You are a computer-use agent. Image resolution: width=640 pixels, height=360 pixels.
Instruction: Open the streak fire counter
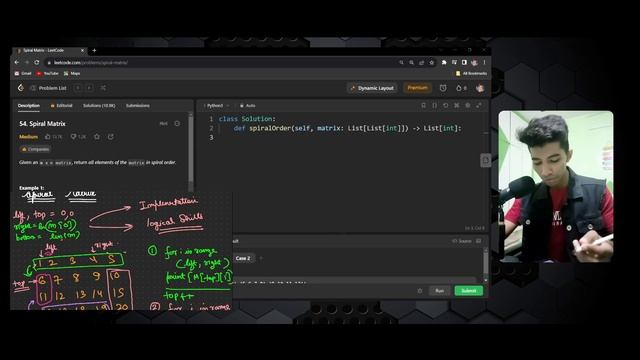point(461,88)
